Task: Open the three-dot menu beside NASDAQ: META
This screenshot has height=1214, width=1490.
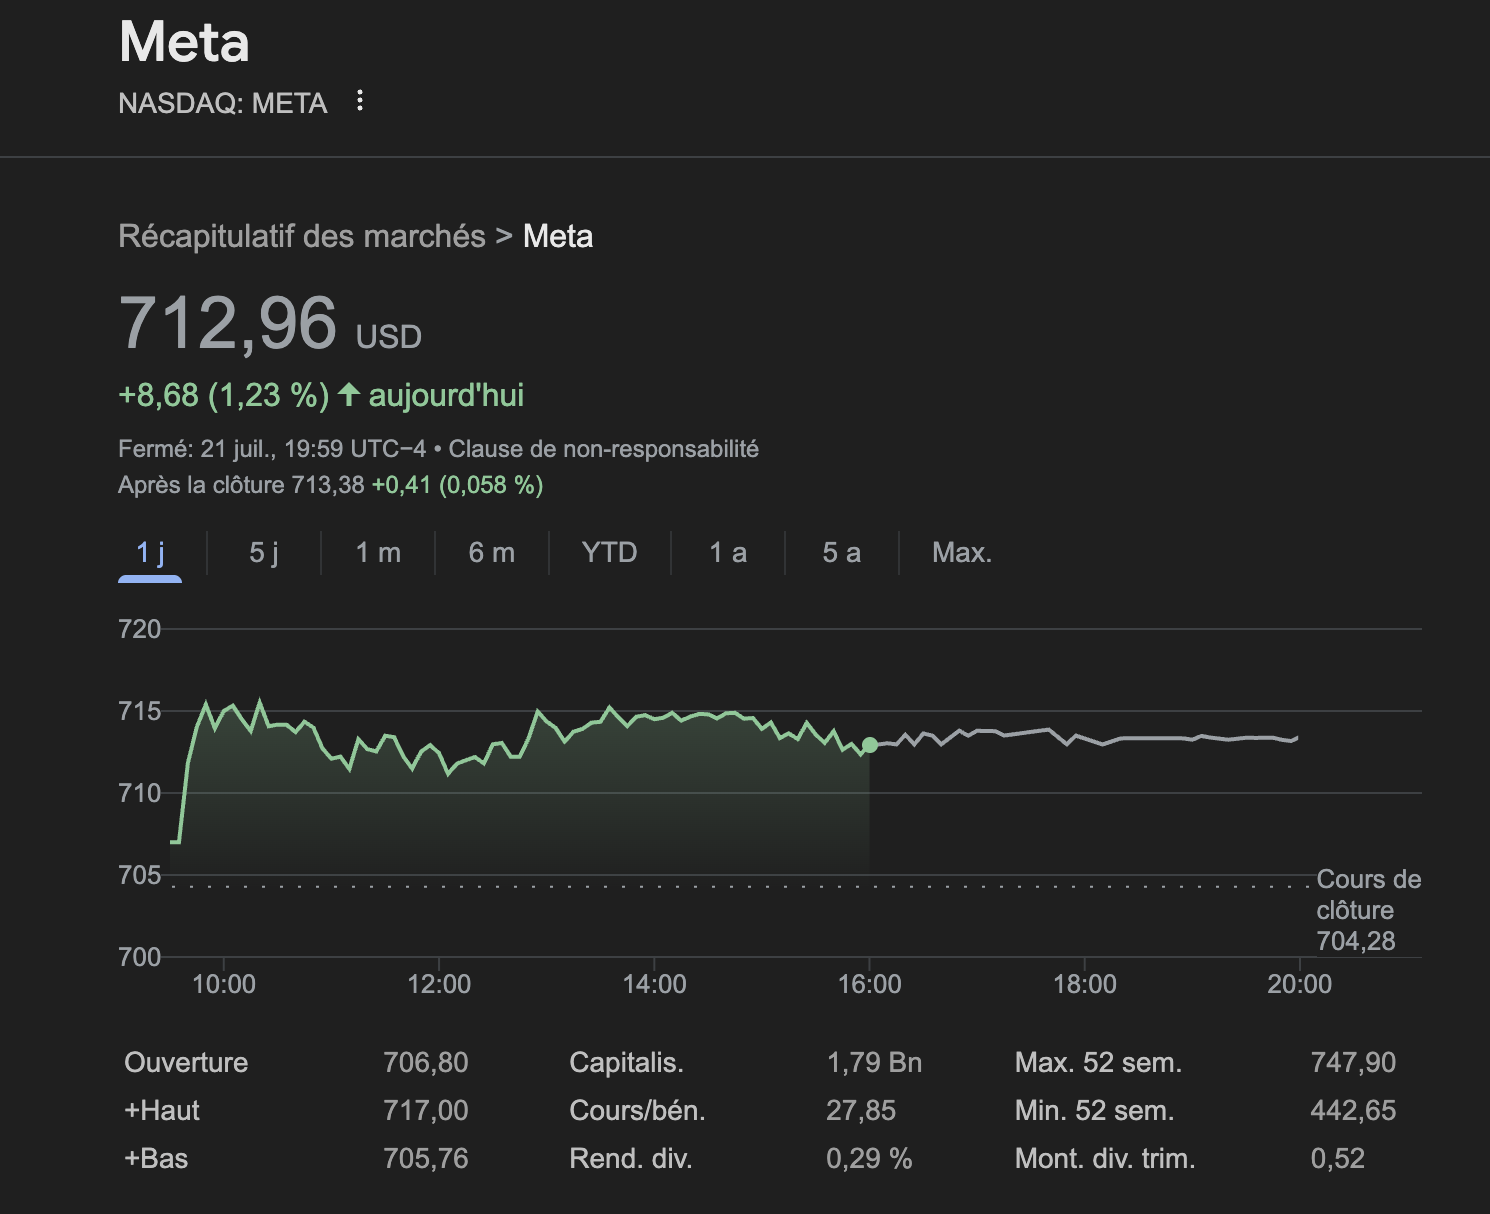Action: click(x=360, y=101)
